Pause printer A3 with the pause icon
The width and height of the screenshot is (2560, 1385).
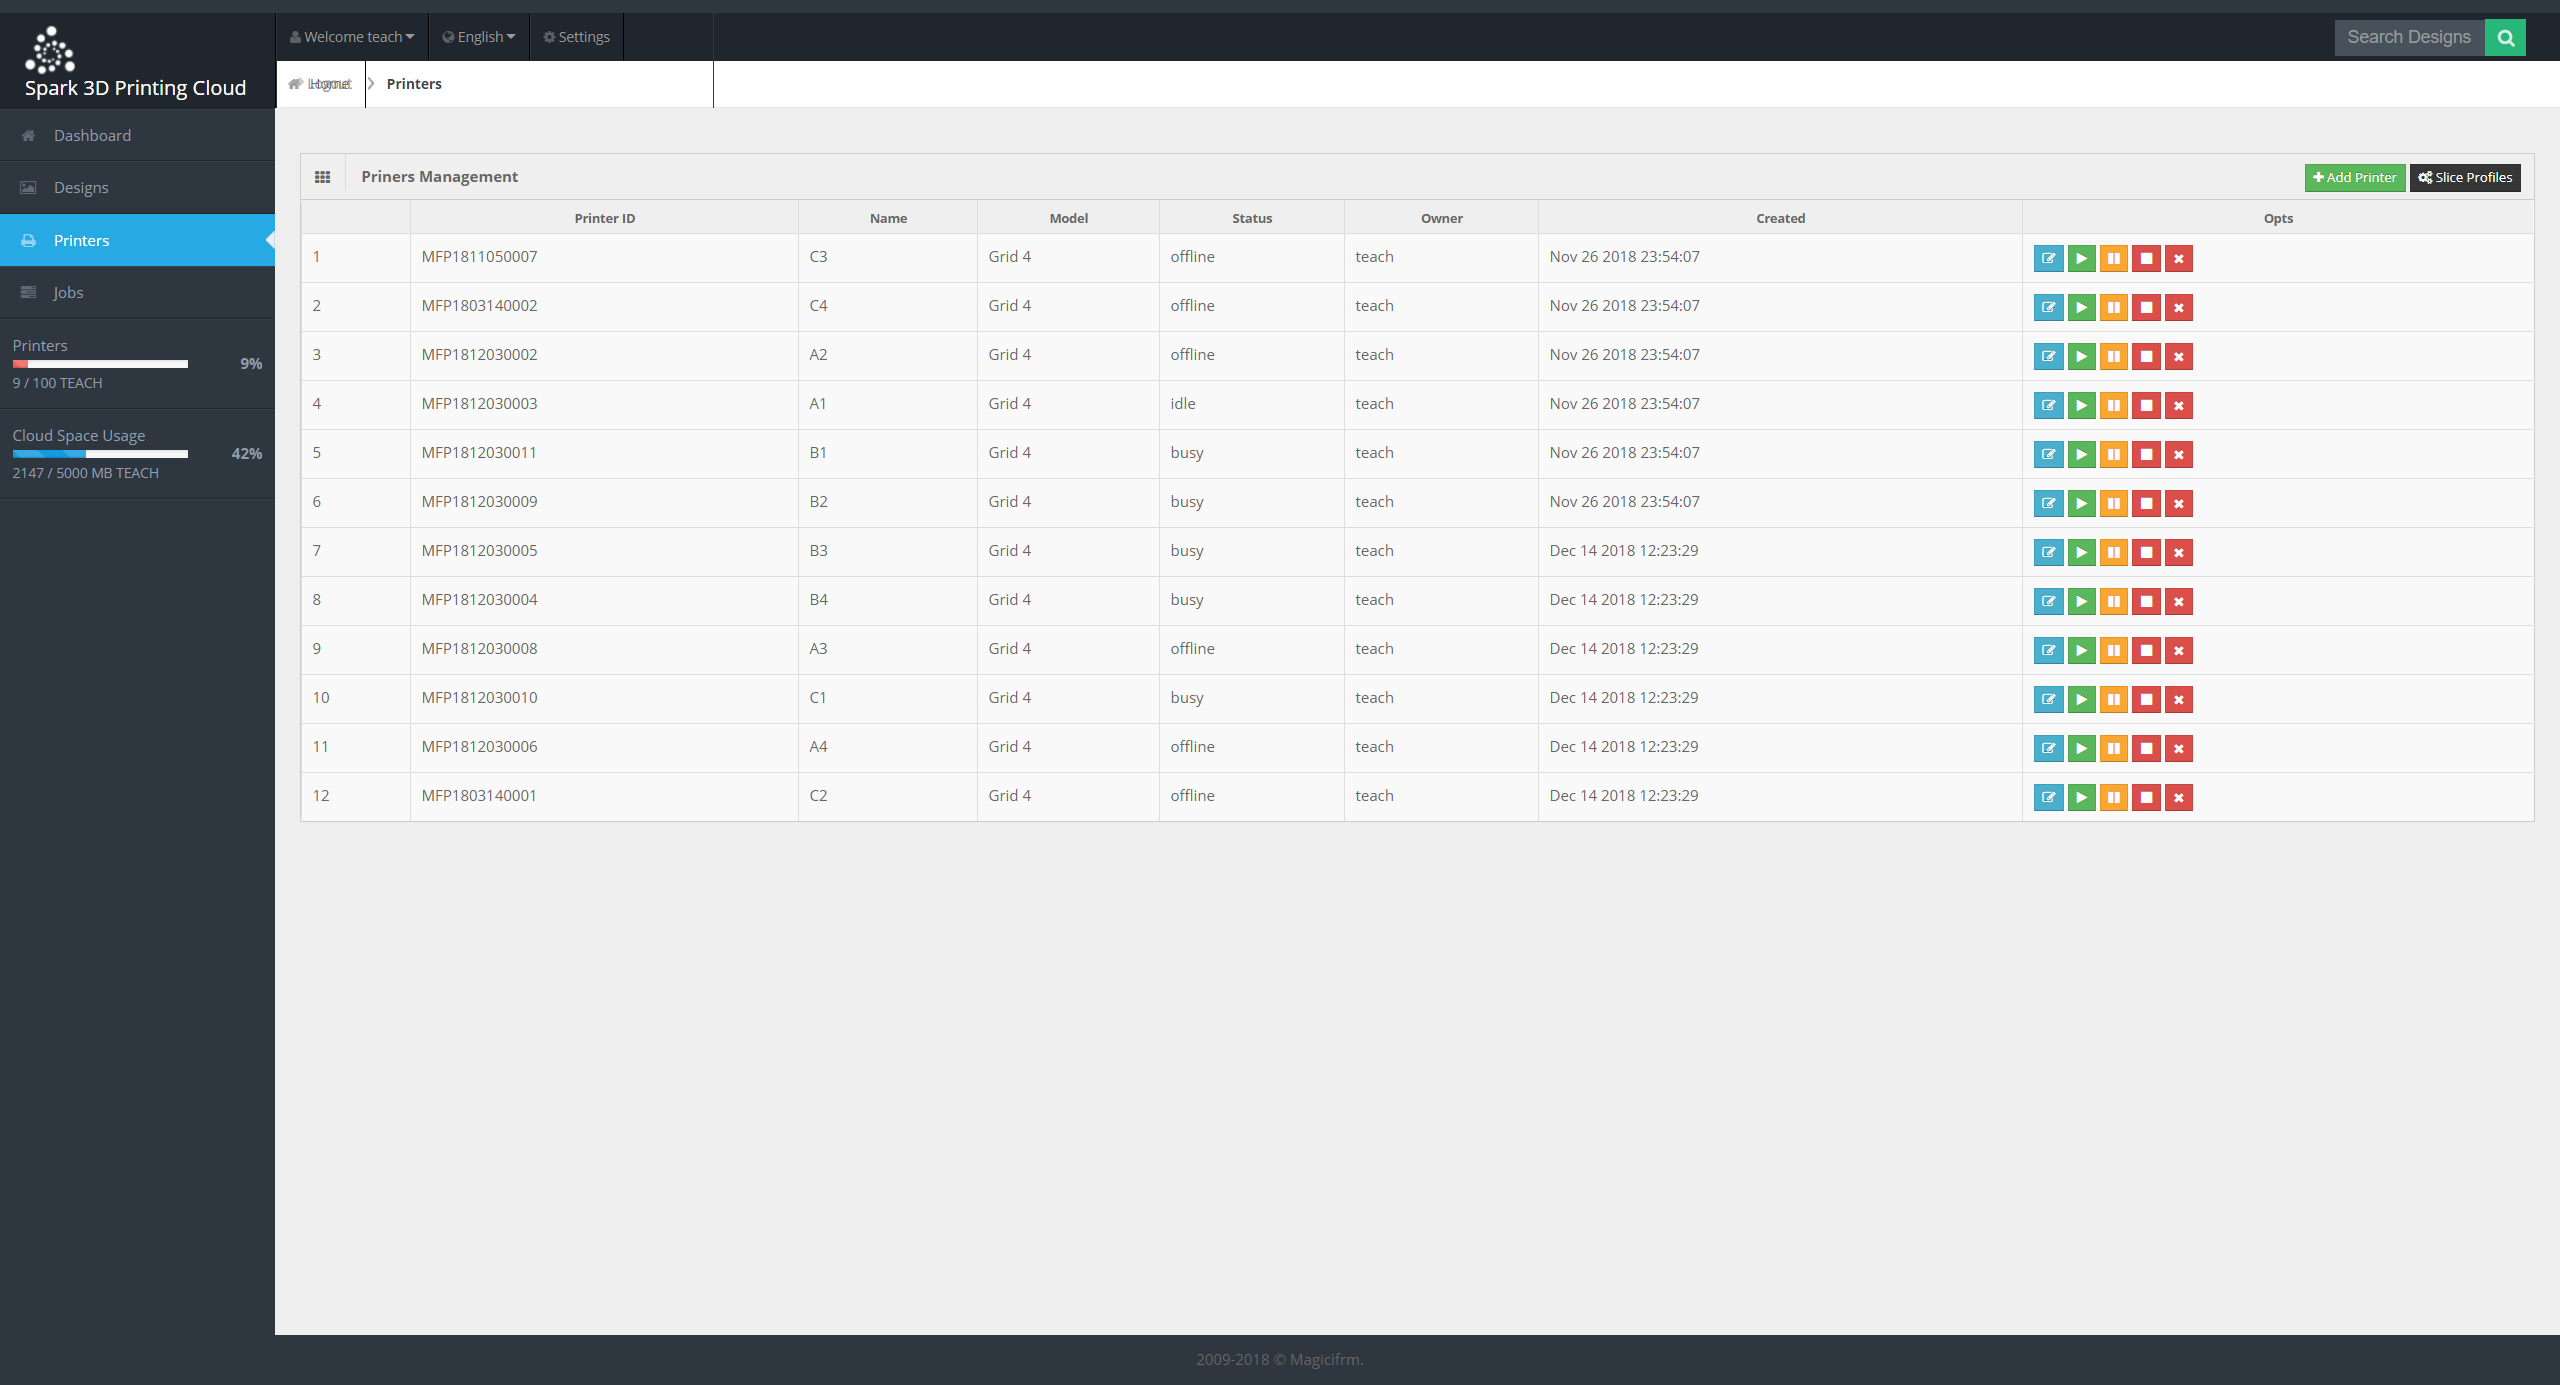2113,650
